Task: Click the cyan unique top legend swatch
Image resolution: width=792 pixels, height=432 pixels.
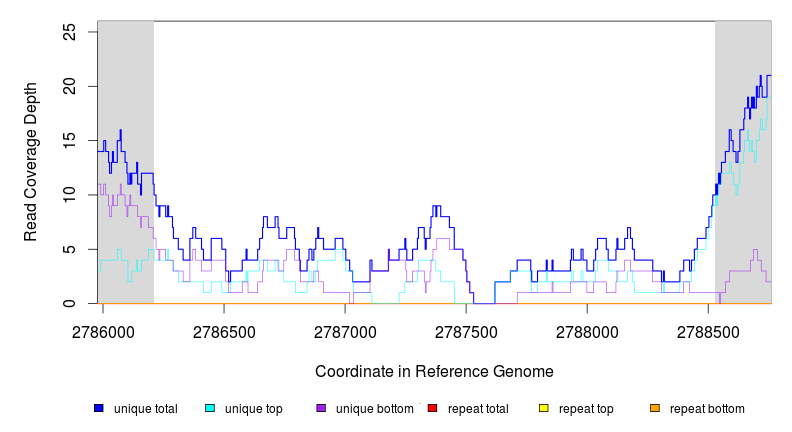Action: coord(210,409)
